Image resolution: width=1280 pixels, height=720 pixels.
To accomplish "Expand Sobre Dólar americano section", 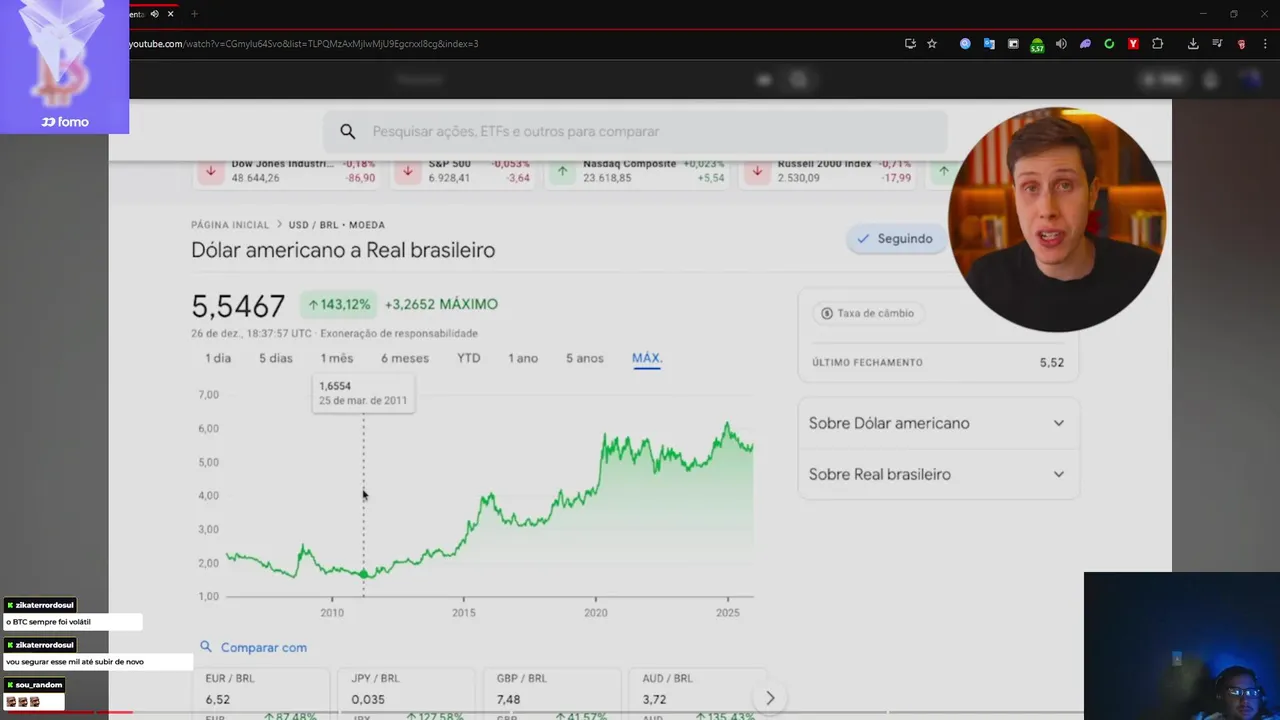I will click(938, 423).
